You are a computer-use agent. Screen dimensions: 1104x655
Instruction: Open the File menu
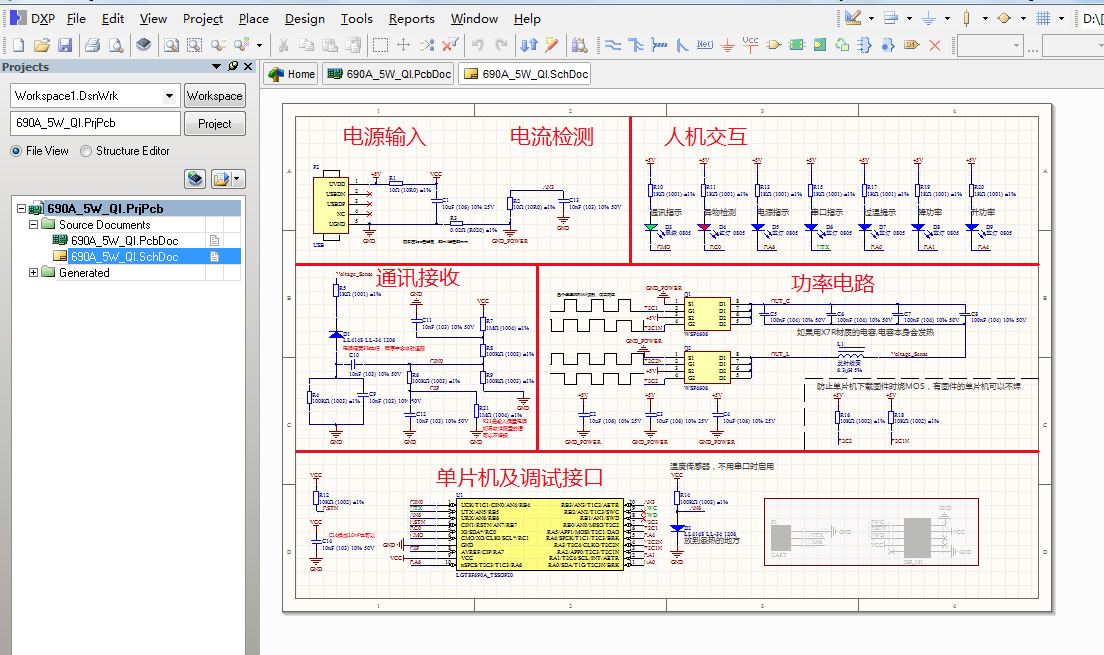coord(76,19)
